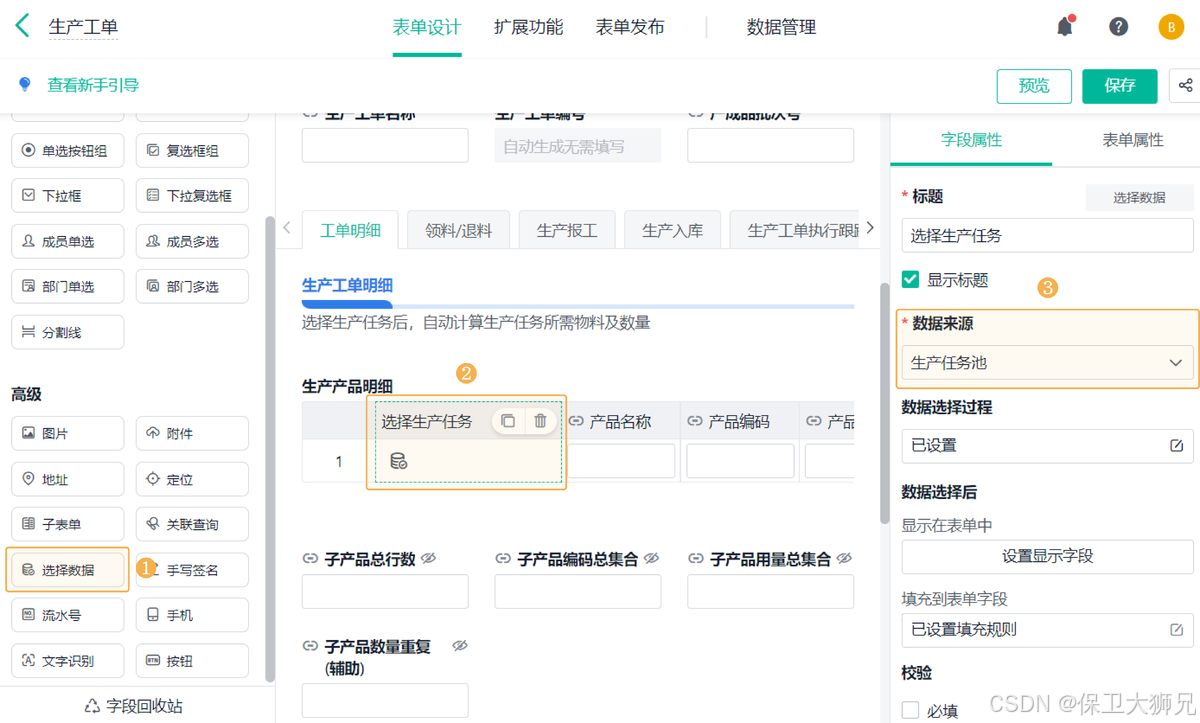This screenshot has width=1200, height=723.
Task: Add the 手写签名 field widget
Action: click(192, 570)
